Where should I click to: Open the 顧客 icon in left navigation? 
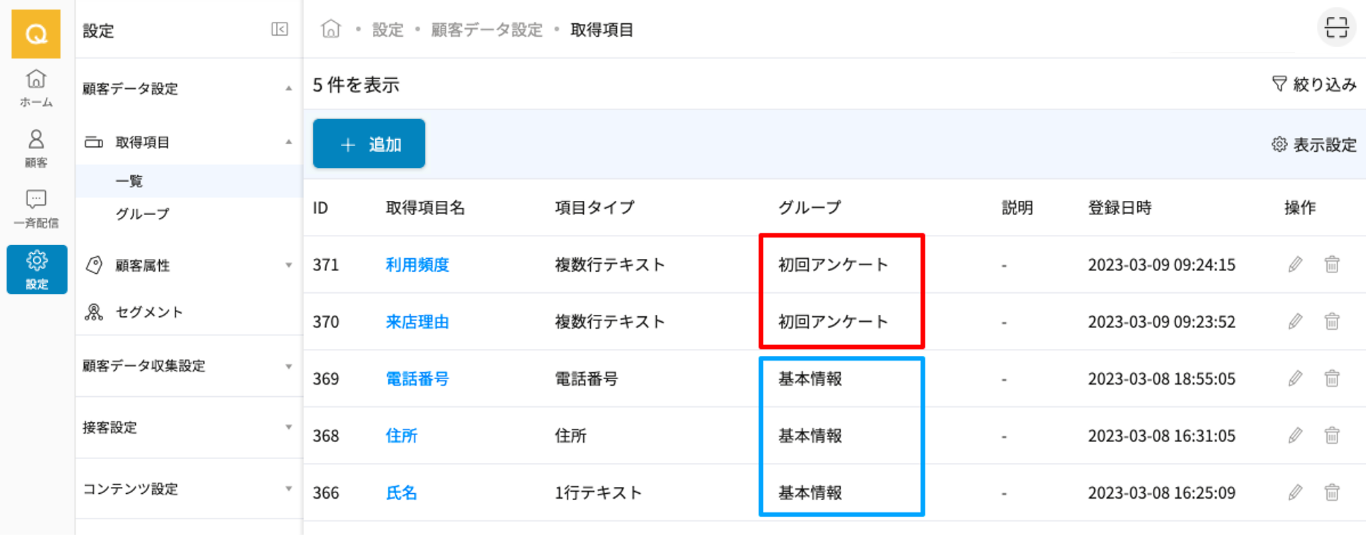36,148
